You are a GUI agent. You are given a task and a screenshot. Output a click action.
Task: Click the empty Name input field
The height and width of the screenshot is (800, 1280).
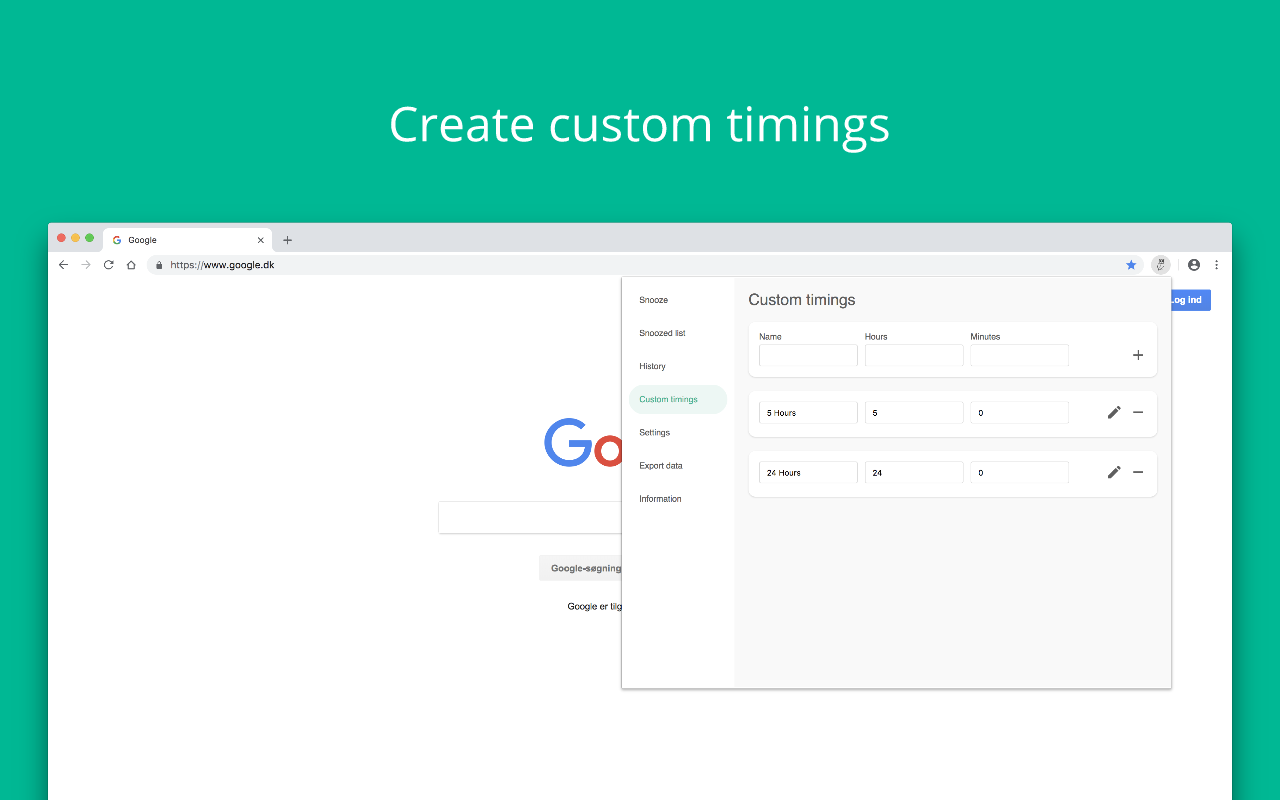[808, 355]
